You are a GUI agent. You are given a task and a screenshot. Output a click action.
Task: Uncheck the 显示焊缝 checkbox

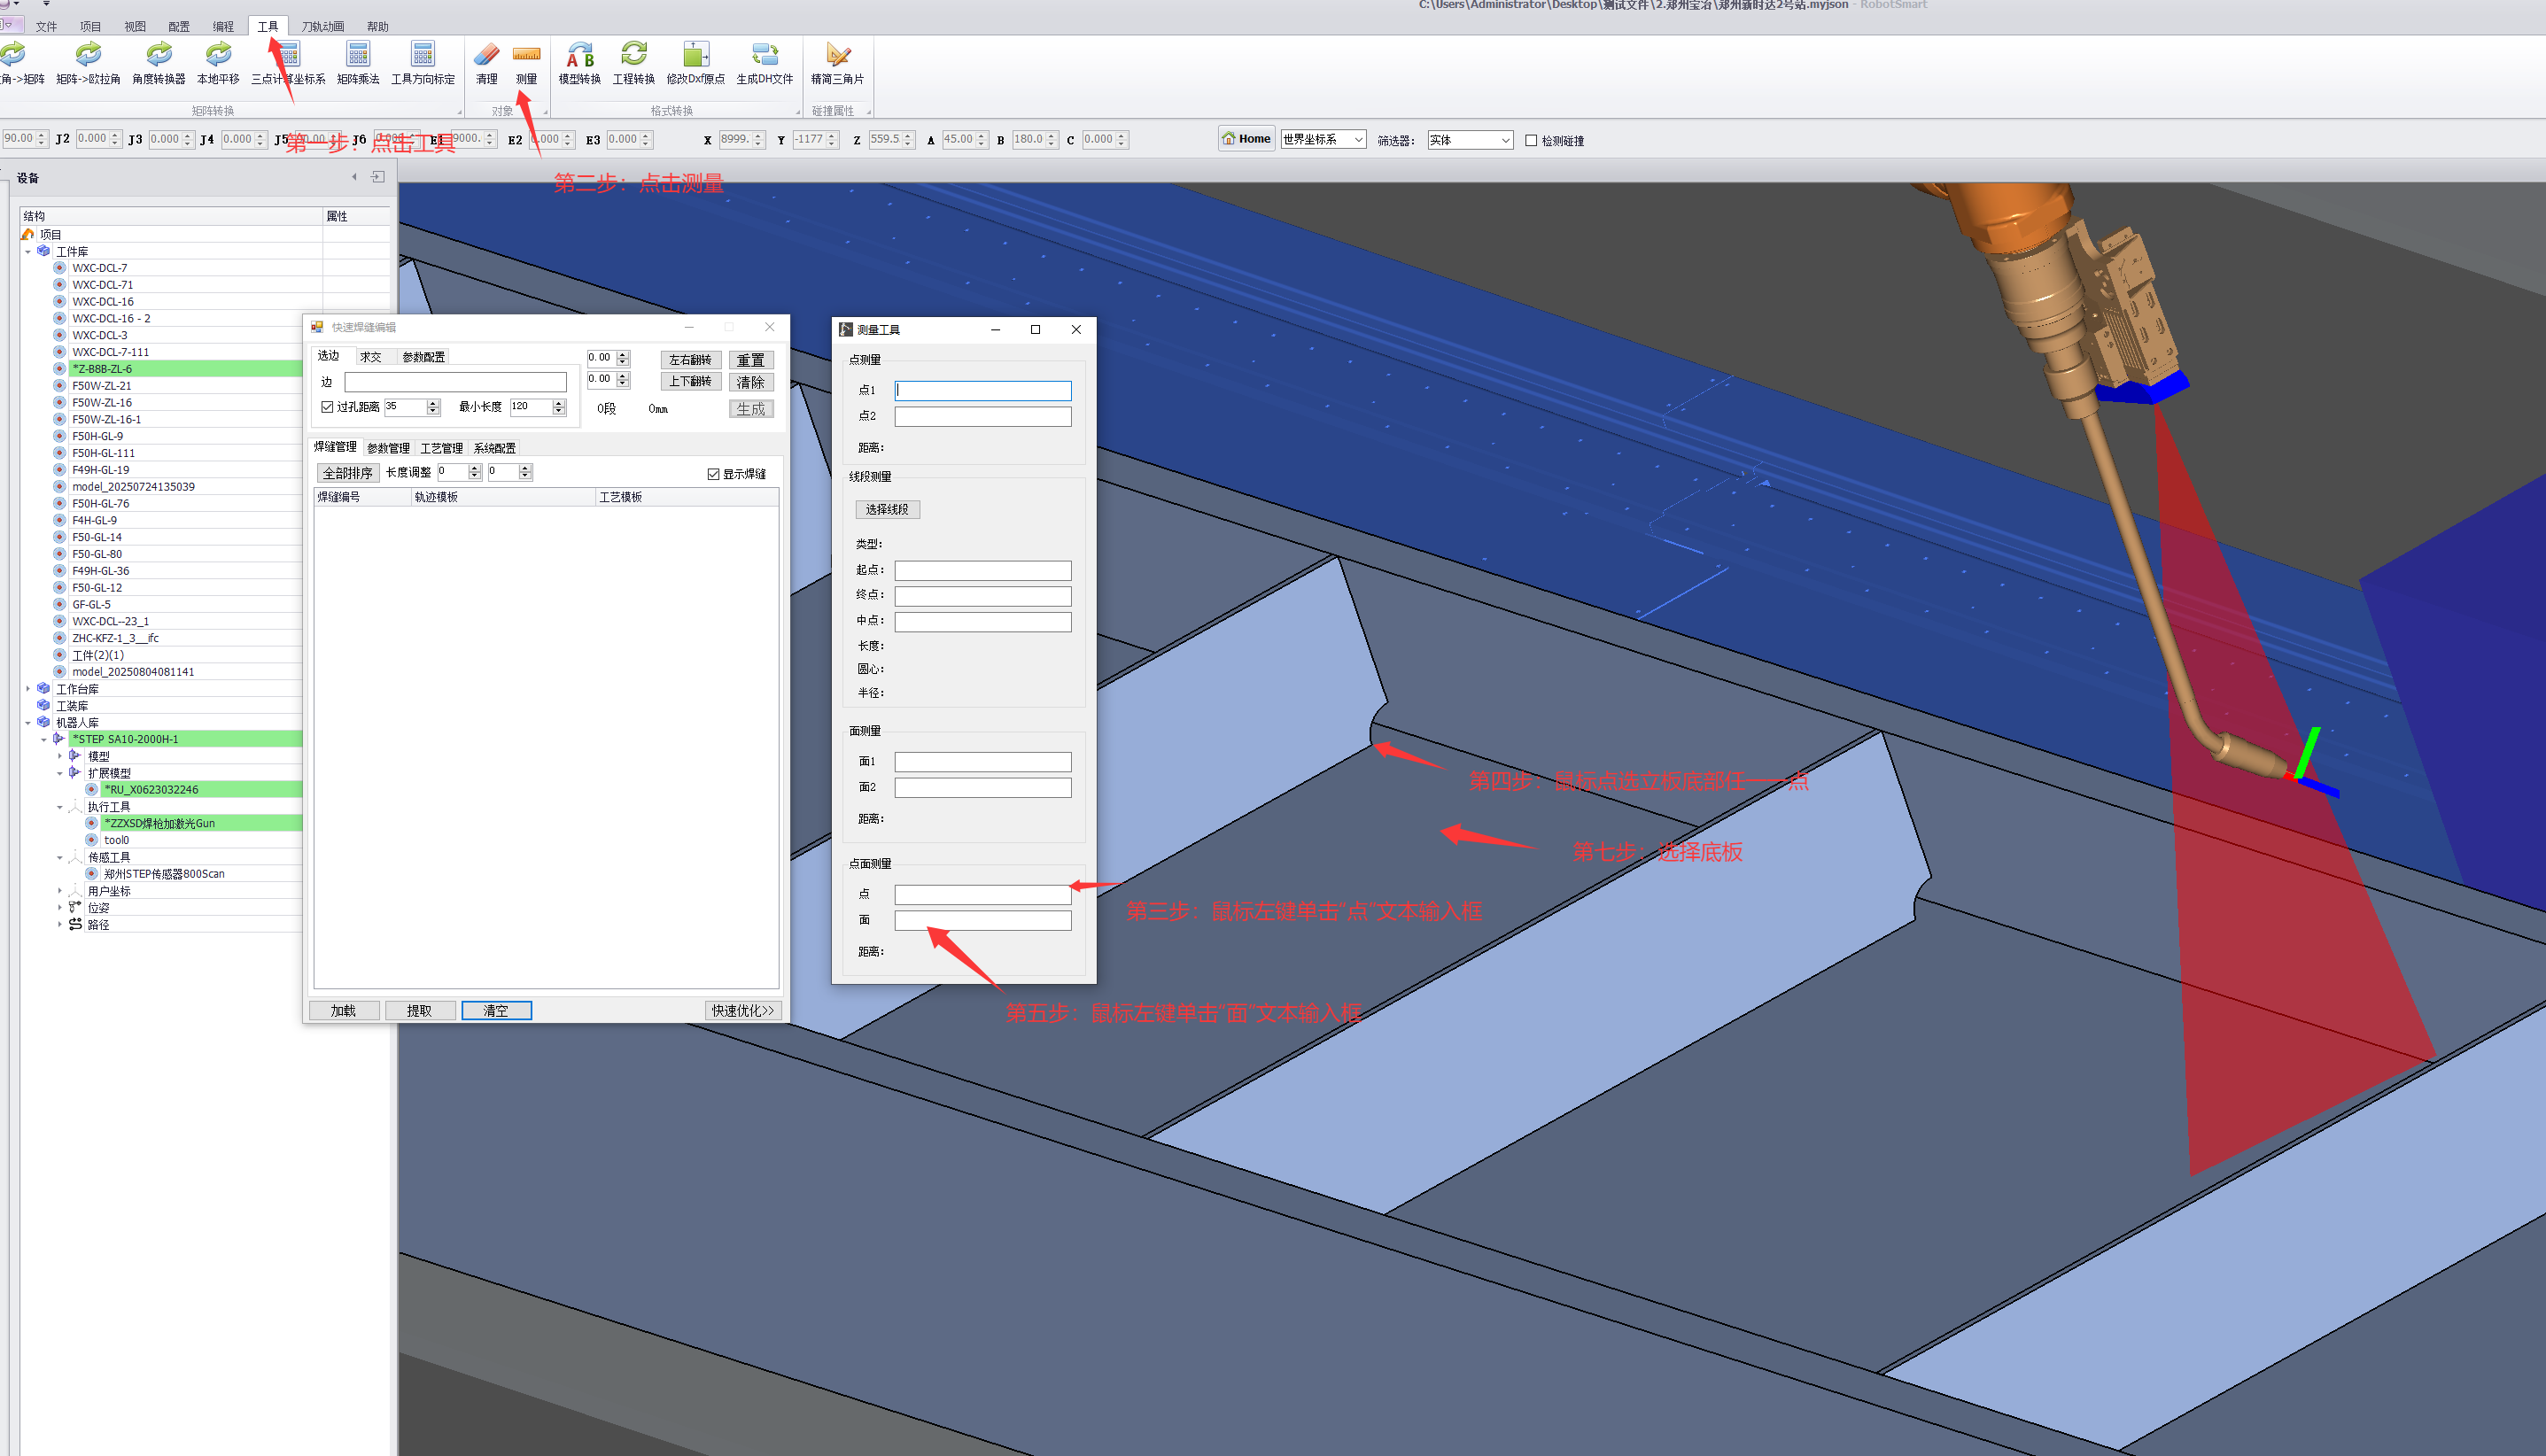tap(713, 474)
